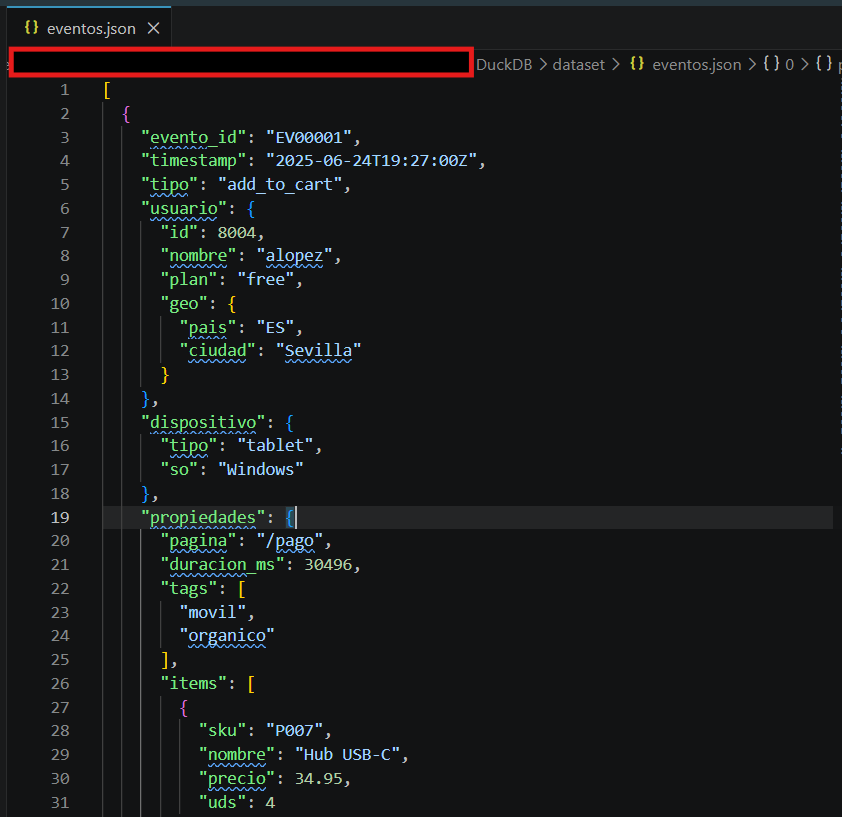Click the "ES" country value

click(275, 328)
